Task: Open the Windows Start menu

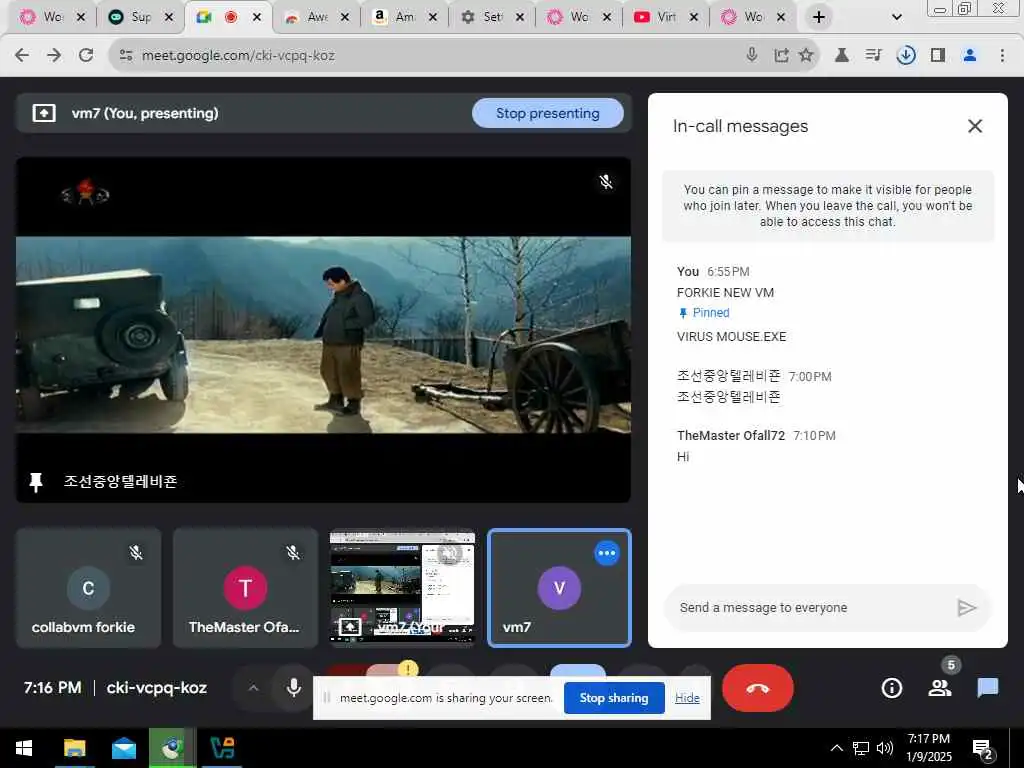Action: 24,748
